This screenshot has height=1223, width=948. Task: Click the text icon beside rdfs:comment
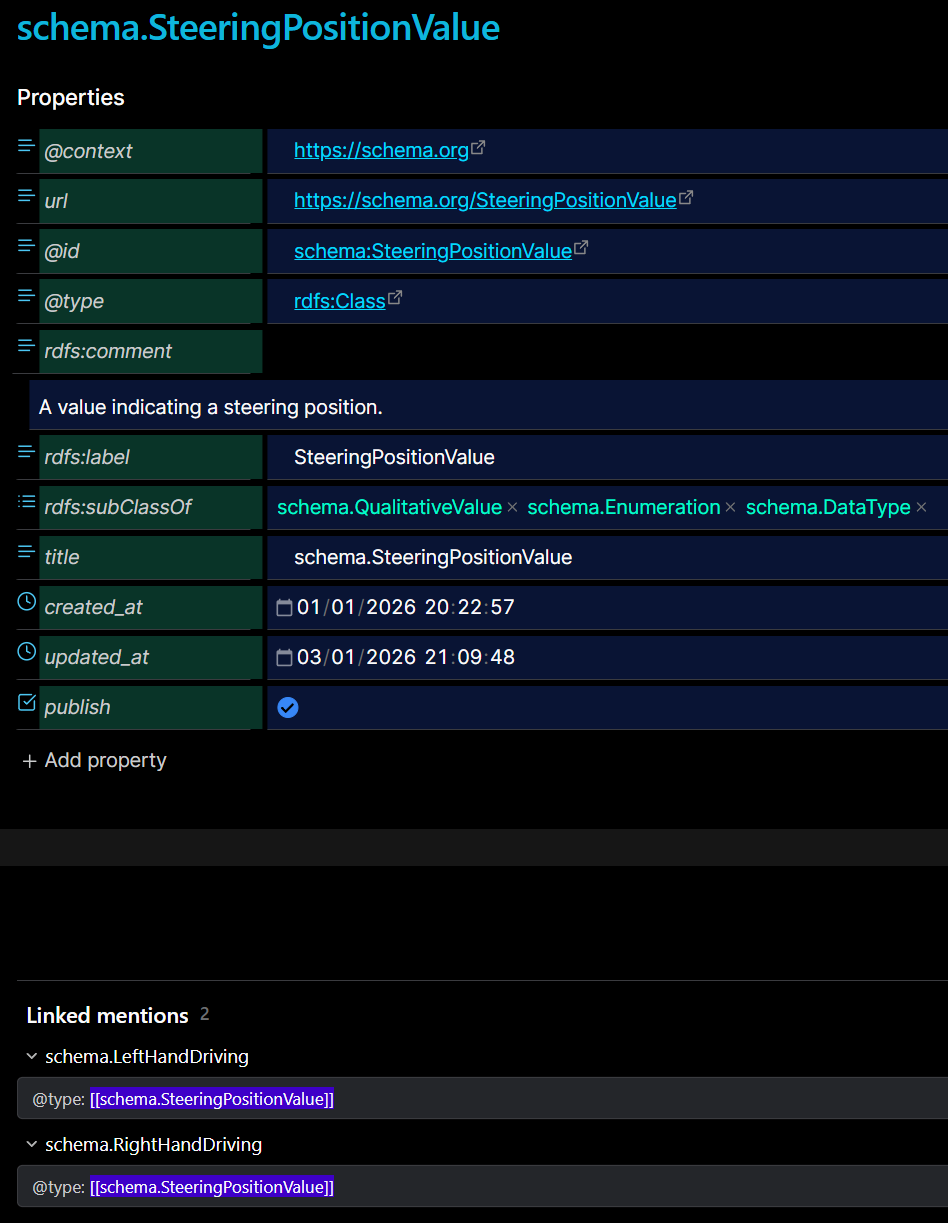point(27,346)
